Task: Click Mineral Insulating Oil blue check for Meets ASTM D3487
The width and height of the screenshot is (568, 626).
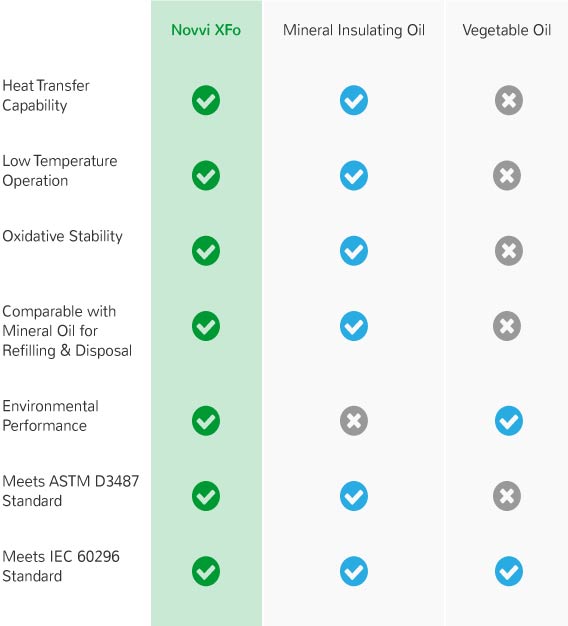Action: (354, 496)
